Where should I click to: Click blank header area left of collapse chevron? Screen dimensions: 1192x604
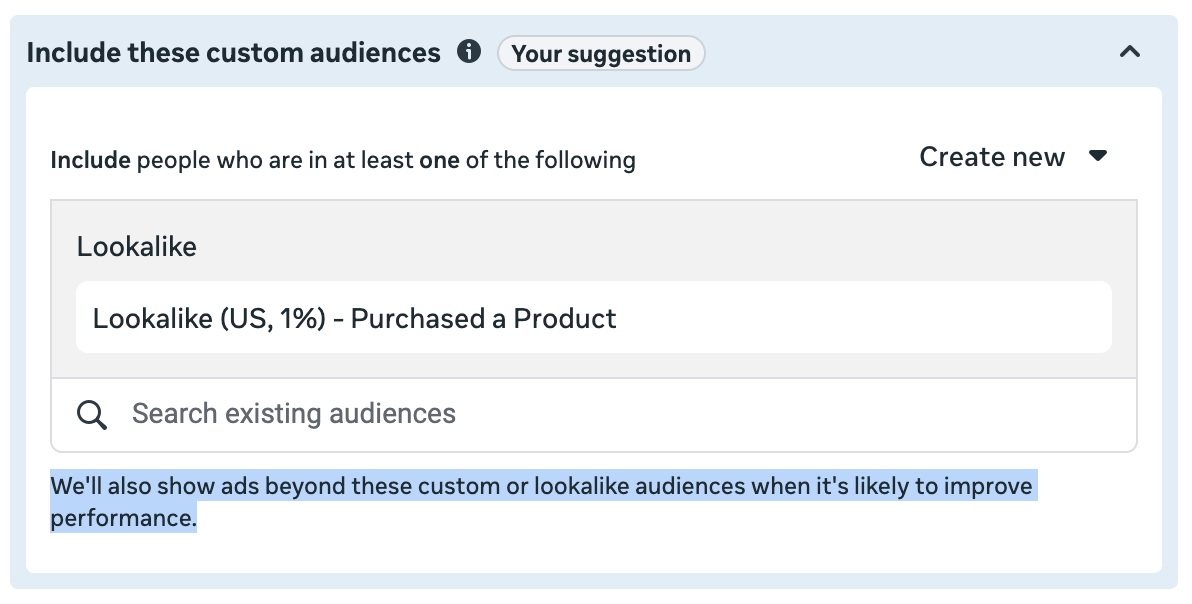point(900,52)
